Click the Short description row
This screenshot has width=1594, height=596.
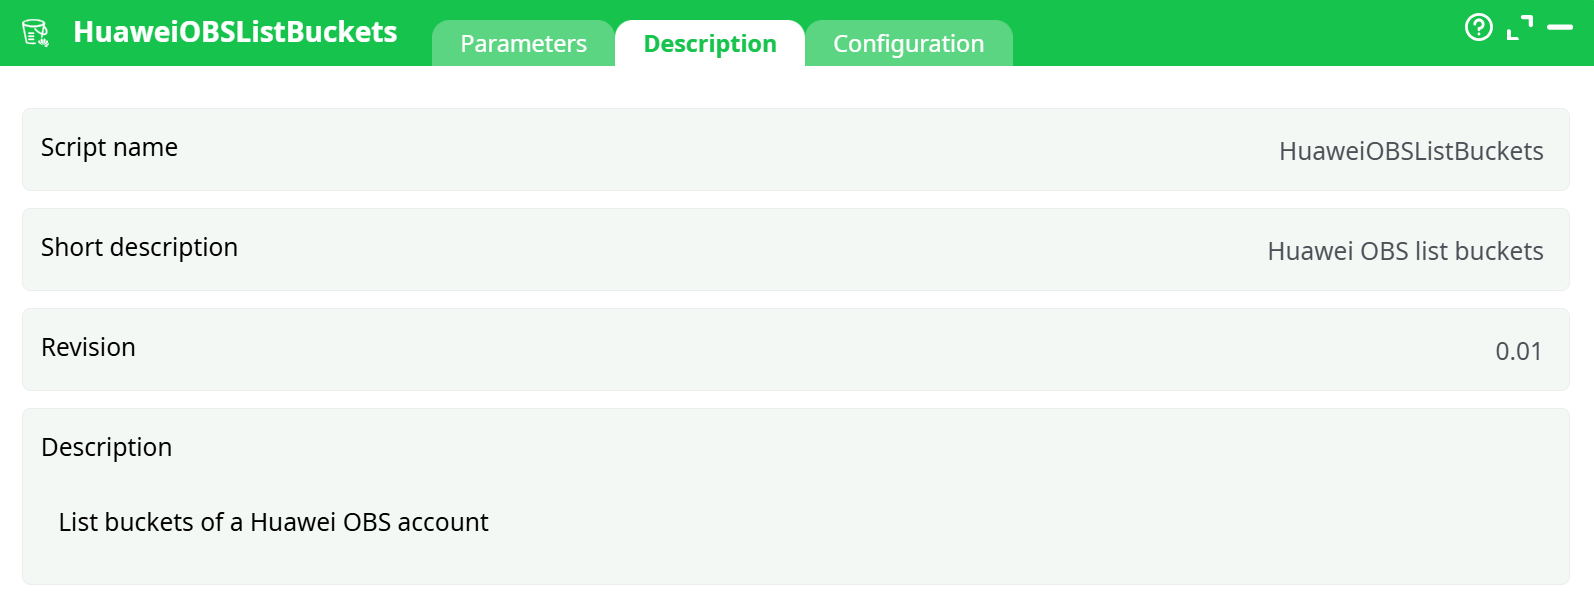tap(795, 249)
